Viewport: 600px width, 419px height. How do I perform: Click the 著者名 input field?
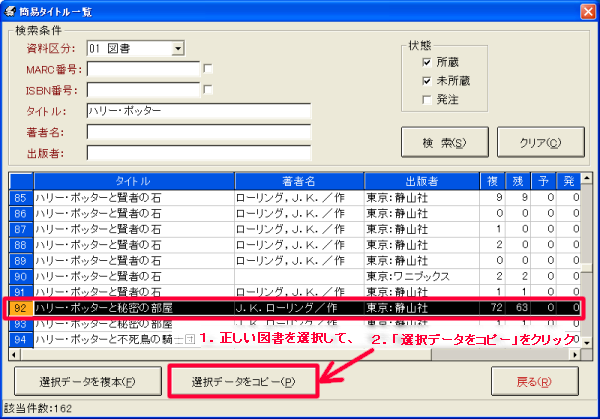point(199,132)
